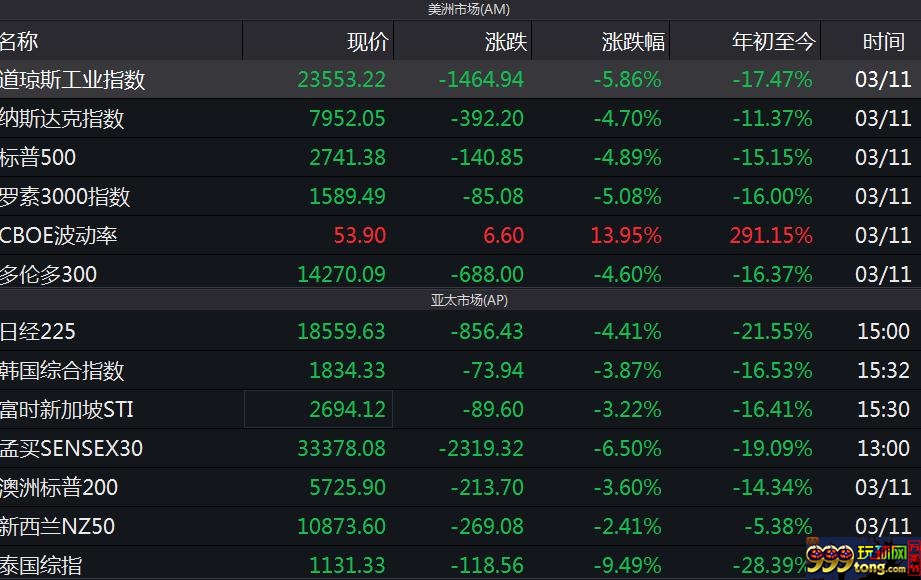Click the Singapore STI time 15:30
Image resolution: width=921 pixels, height=580 pixels.
883,409
